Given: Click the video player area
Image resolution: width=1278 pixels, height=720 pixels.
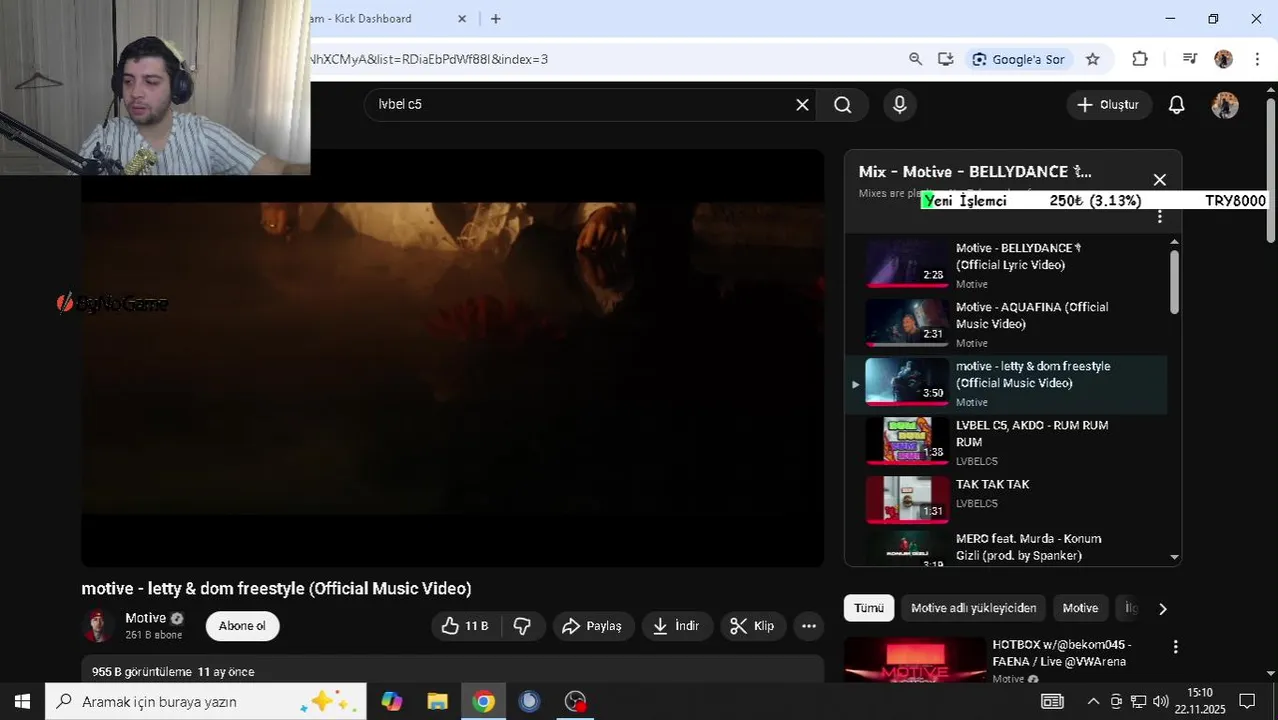Looking at the screenshot, I should [452, 358].
